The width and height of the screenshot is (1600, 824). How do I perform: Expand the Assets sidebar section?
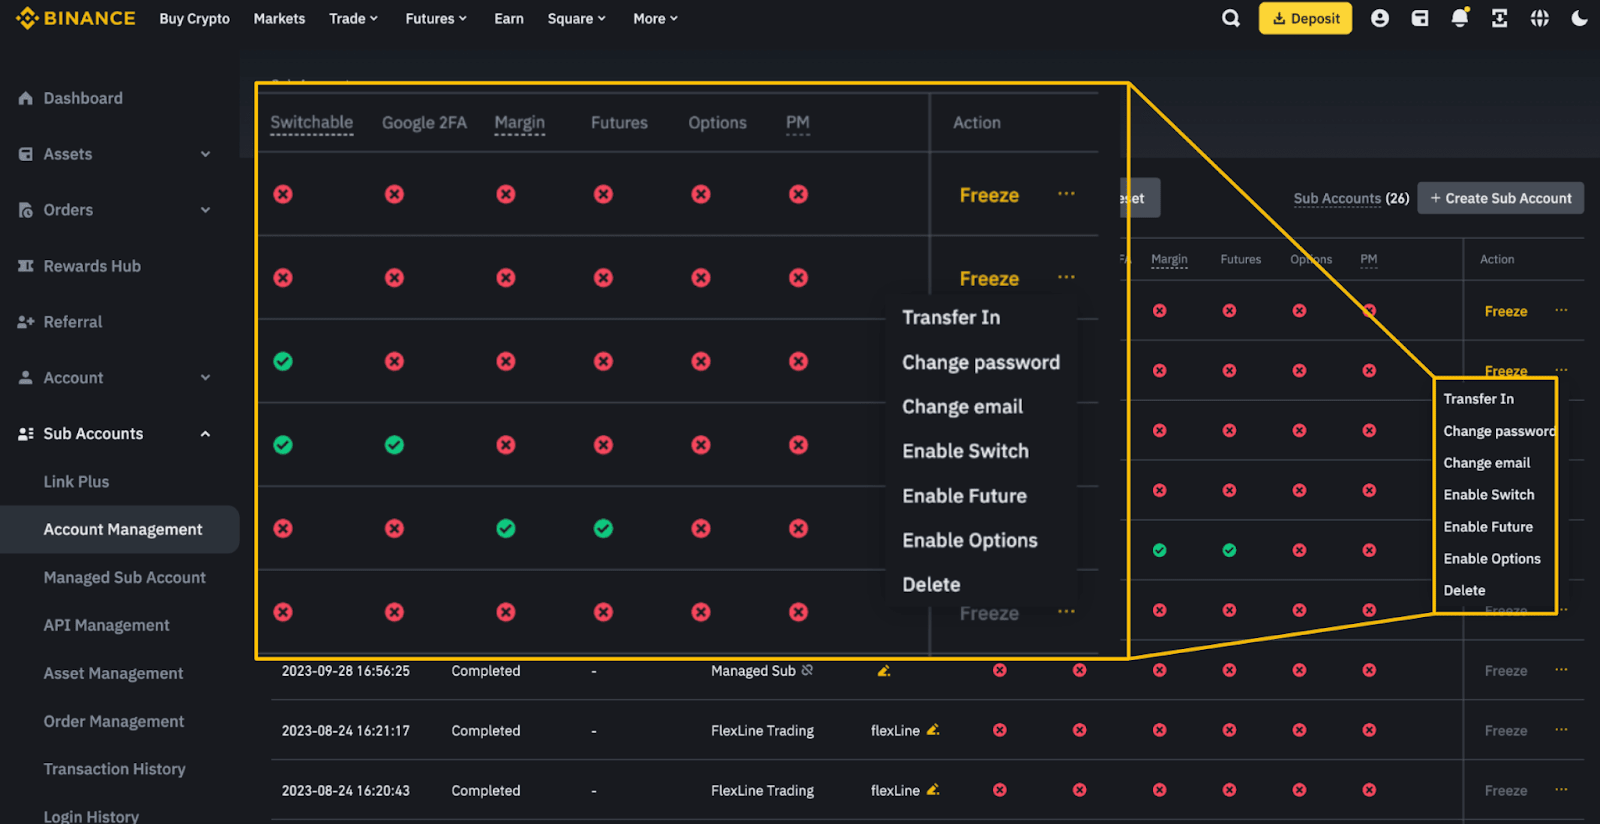coord(205,154)
